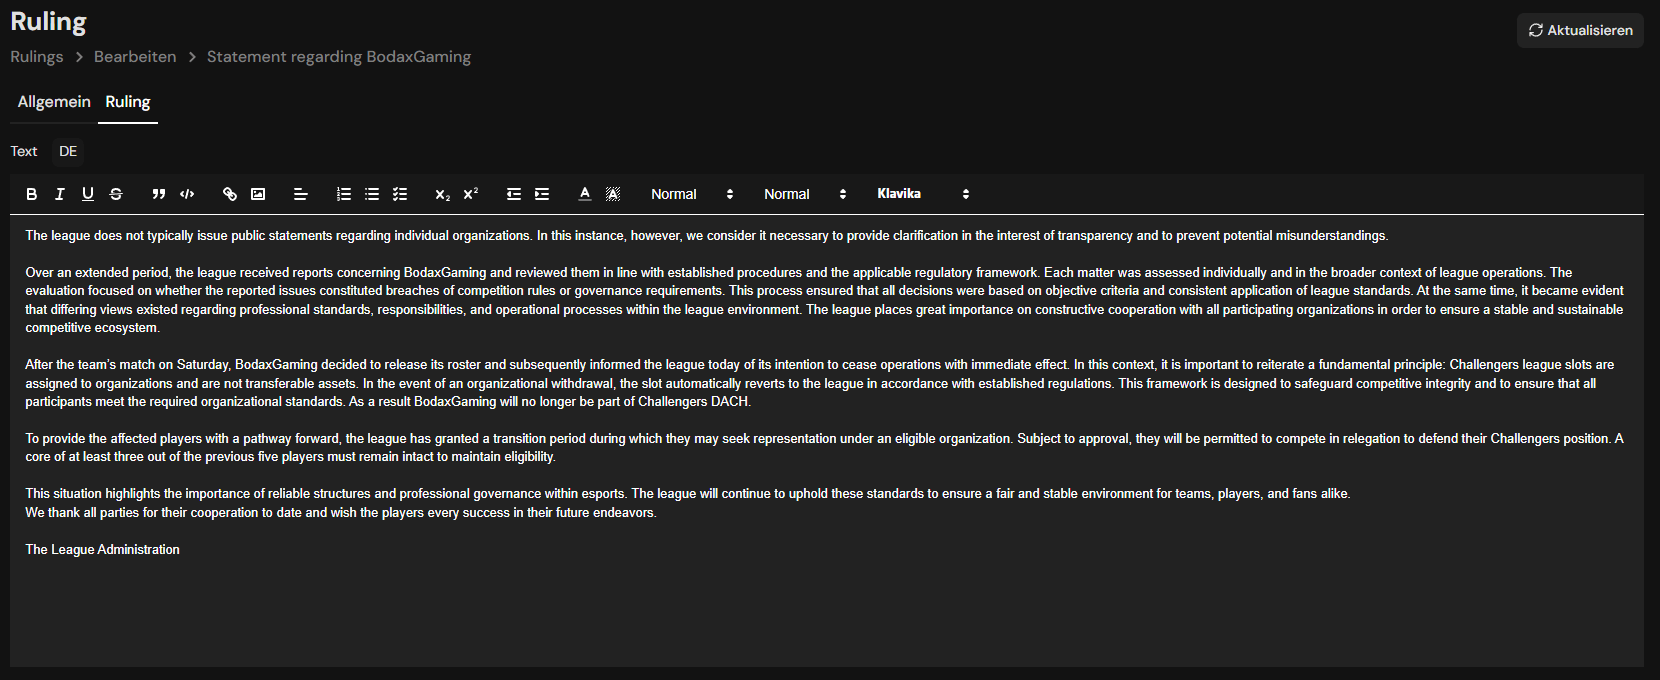Open the second Normal dropdown in toolbar

(x=805, y=194)
